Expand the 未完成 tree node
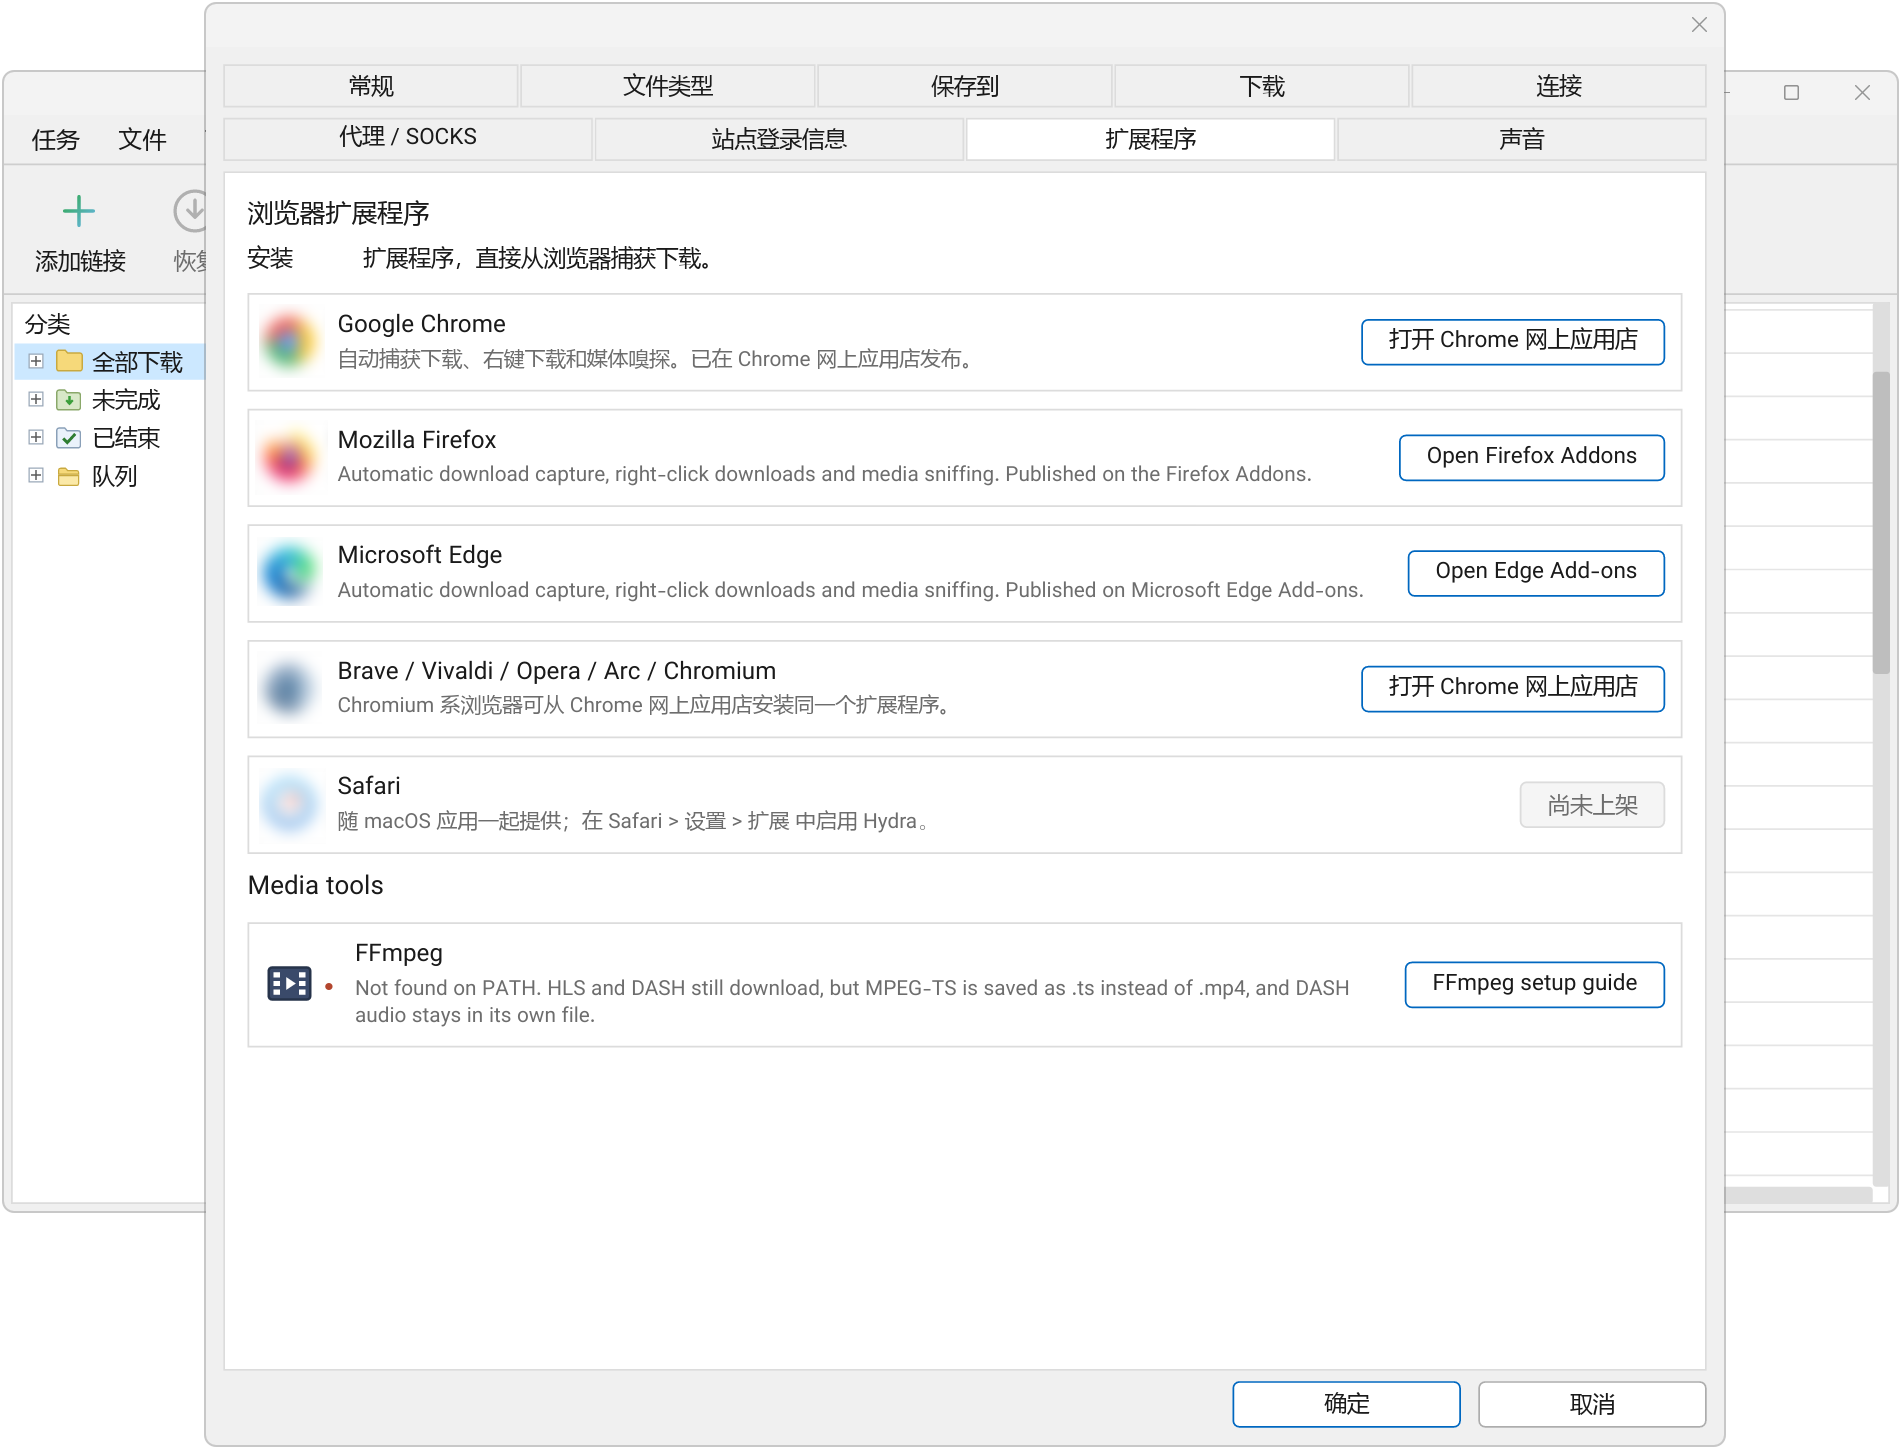Screen dimensions: 1901x1448 tap(36, 399)
